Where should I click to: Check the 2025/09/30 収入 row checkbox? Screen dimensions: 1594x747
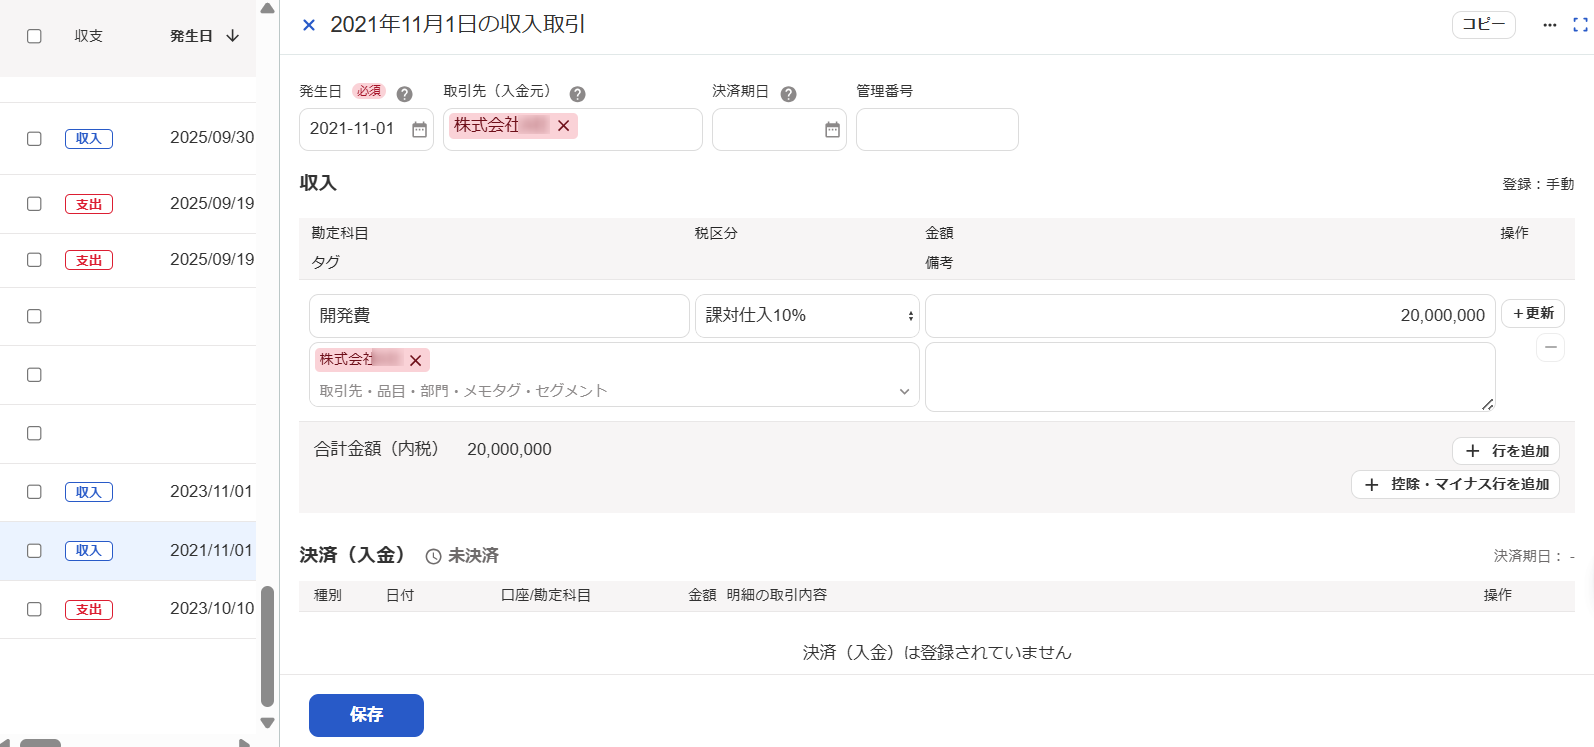click(34, 139)
